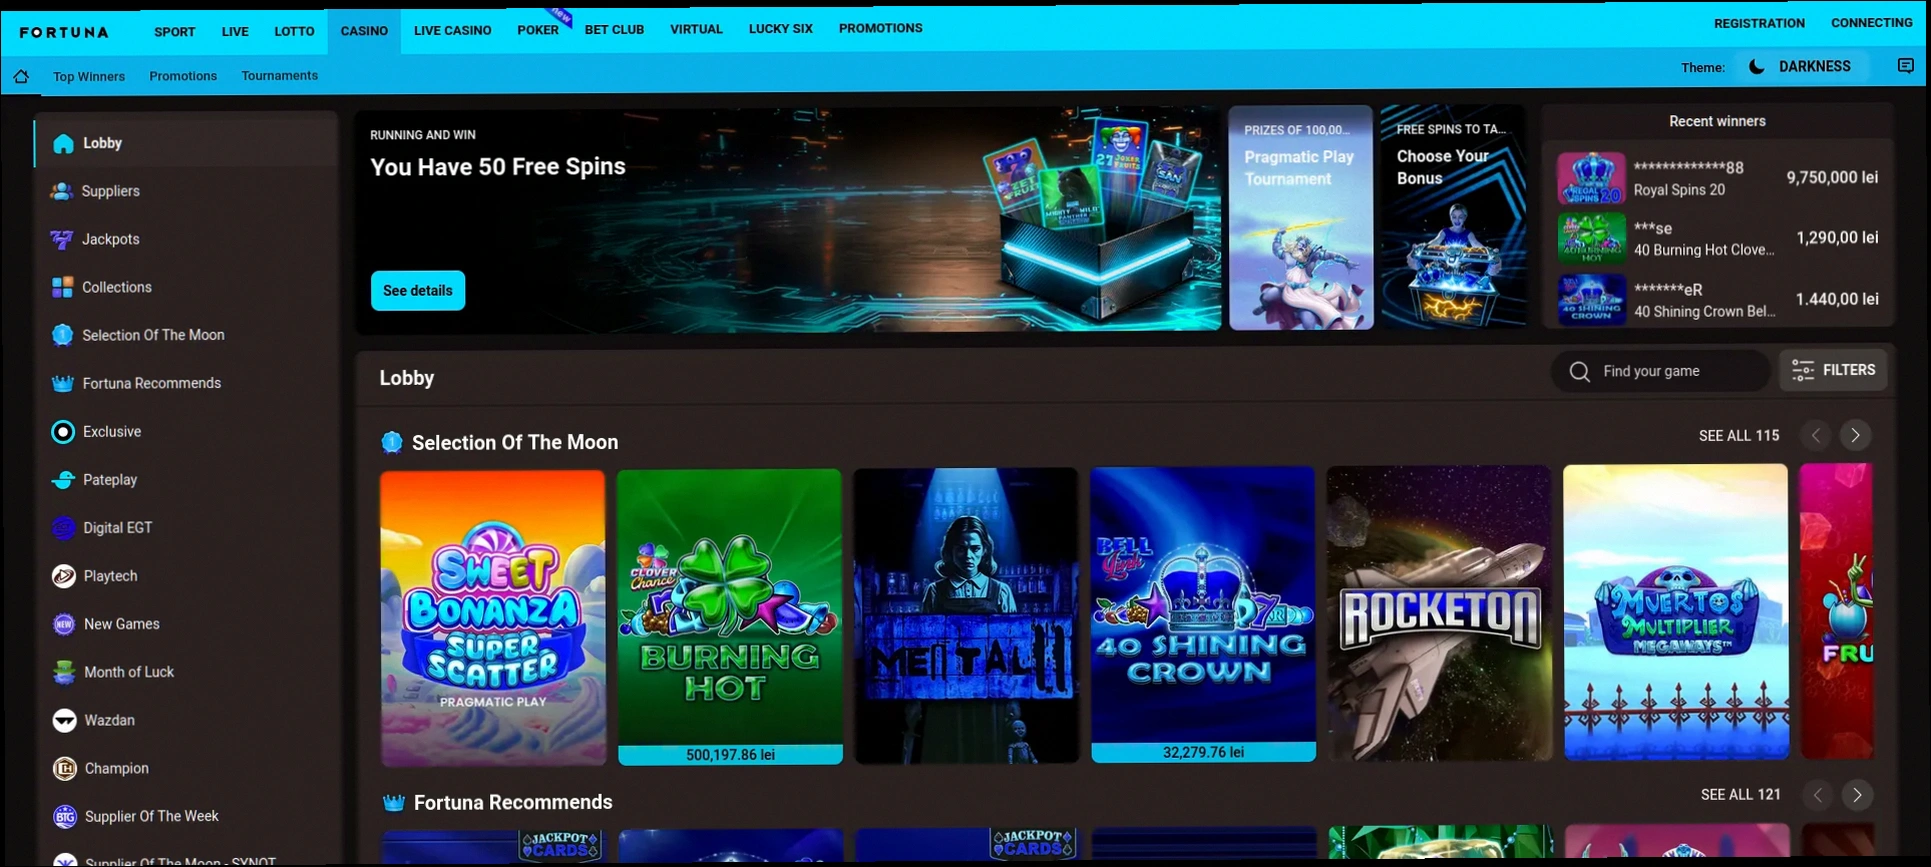Toggle the Darkness theme switch
1931x867 pixels.
1803,67
